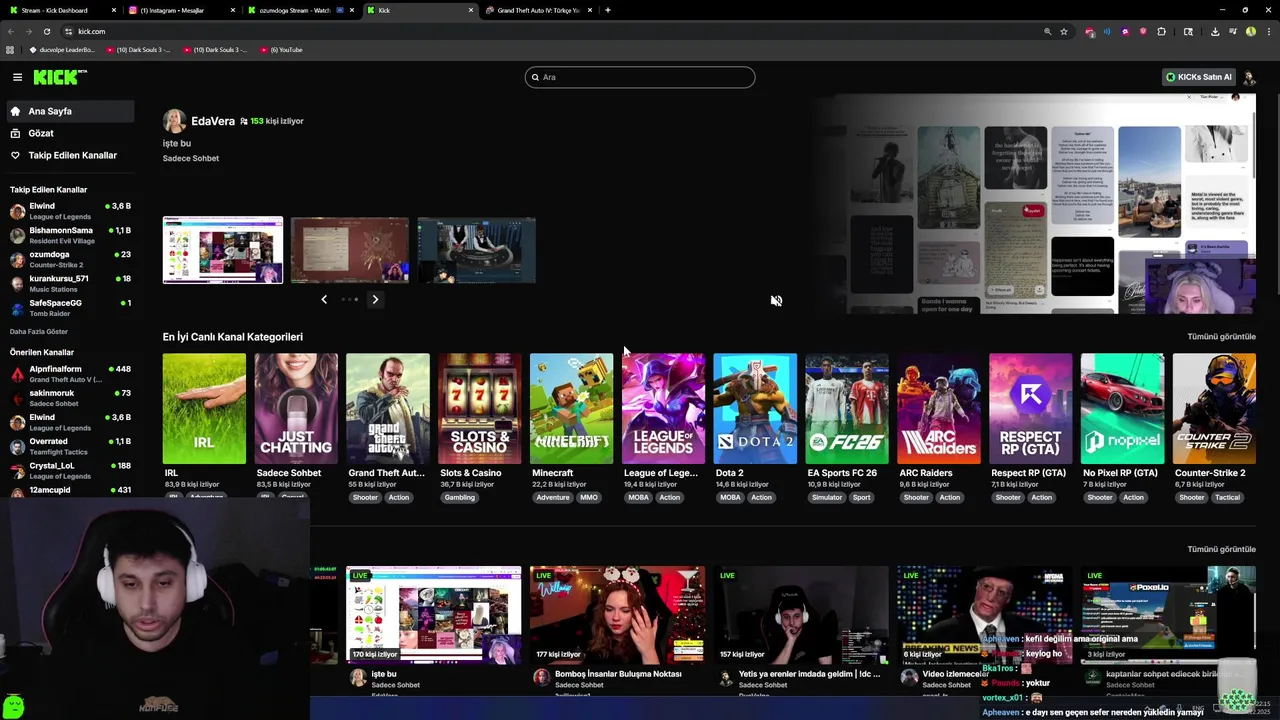Open the browser downloads icon
The width and height of the screenshot is (1280, 720).
point(1215,31)
